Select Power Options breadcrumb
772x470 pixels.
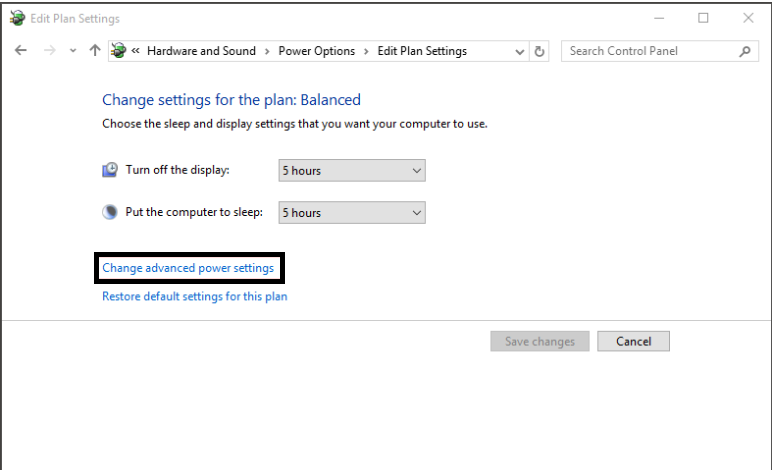click(317, 51)
